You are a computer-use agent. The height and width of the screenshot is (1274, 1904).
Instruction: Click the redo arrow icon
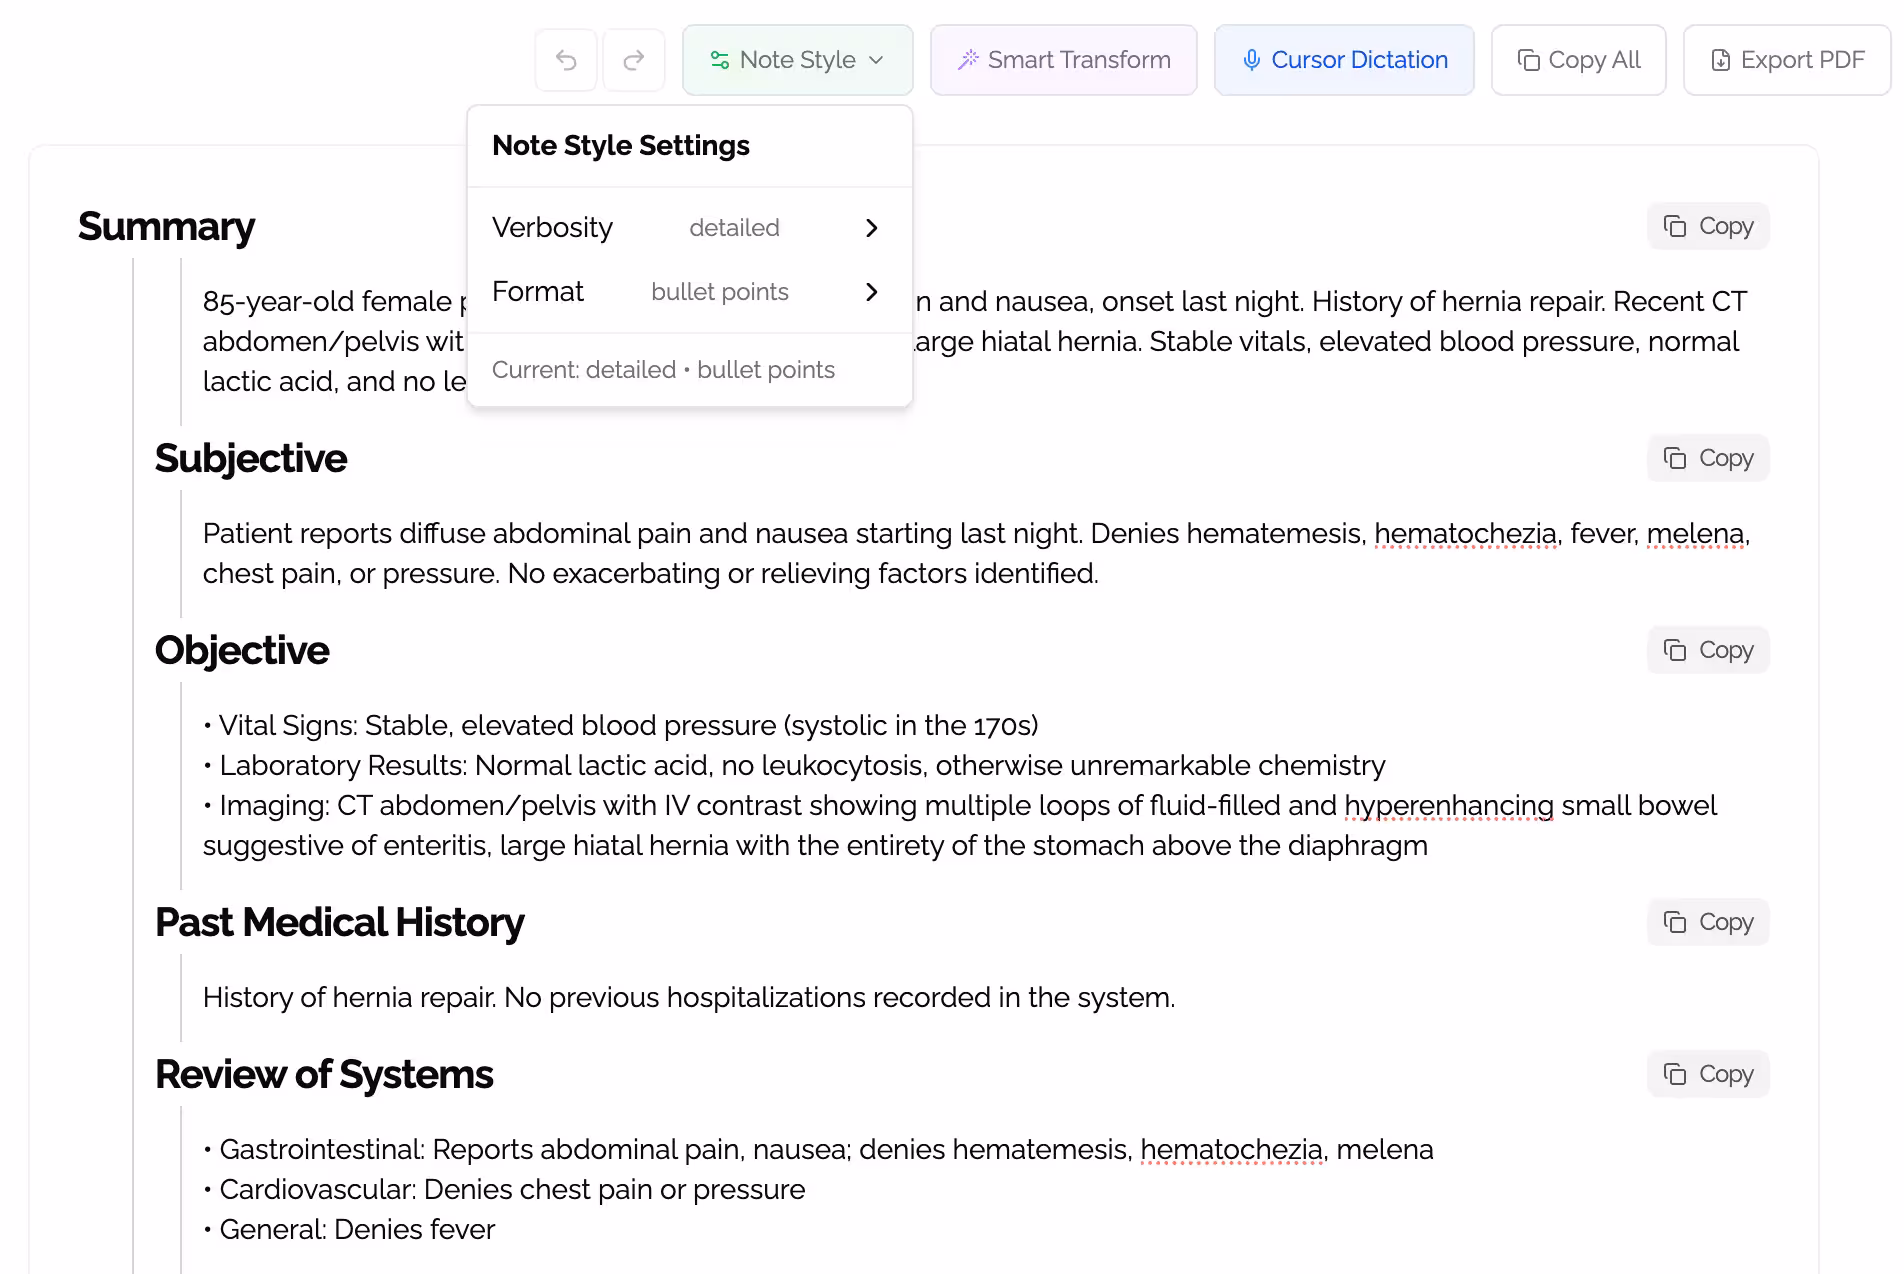pos(633,60)
